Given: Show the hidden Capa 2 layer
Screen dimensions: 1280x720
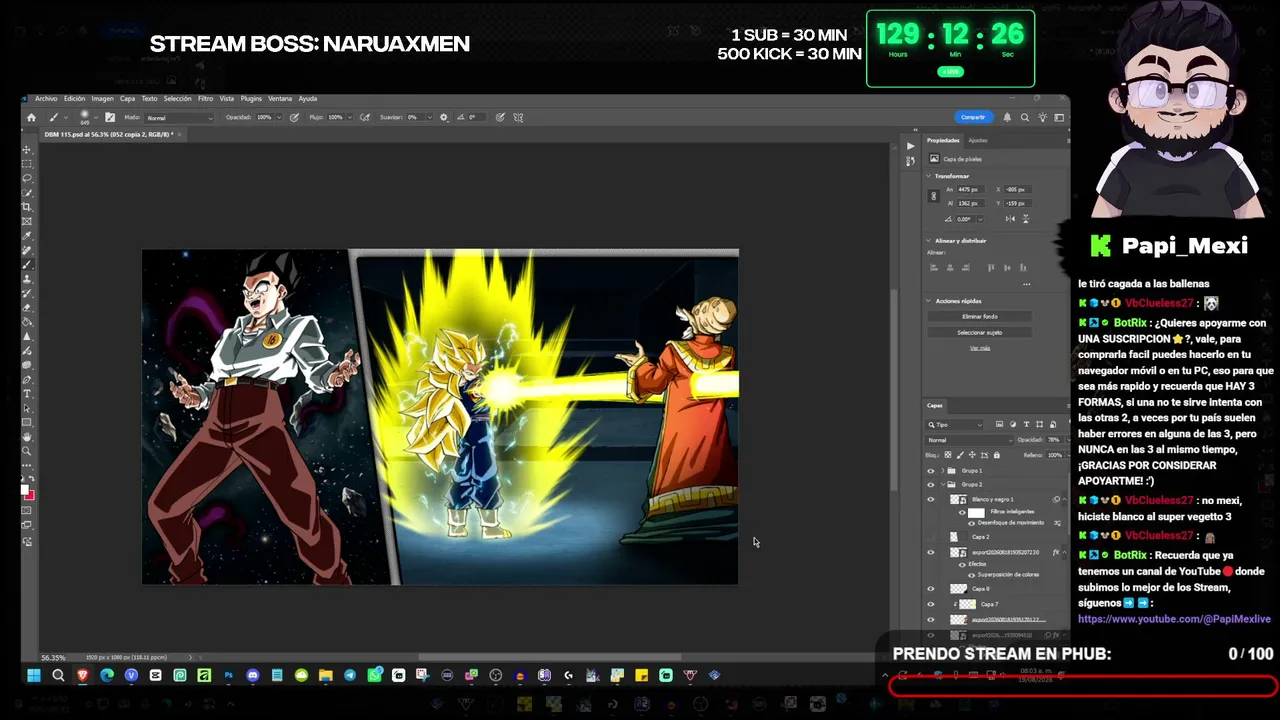Looking at the screenshot, I should coord(931,537).
